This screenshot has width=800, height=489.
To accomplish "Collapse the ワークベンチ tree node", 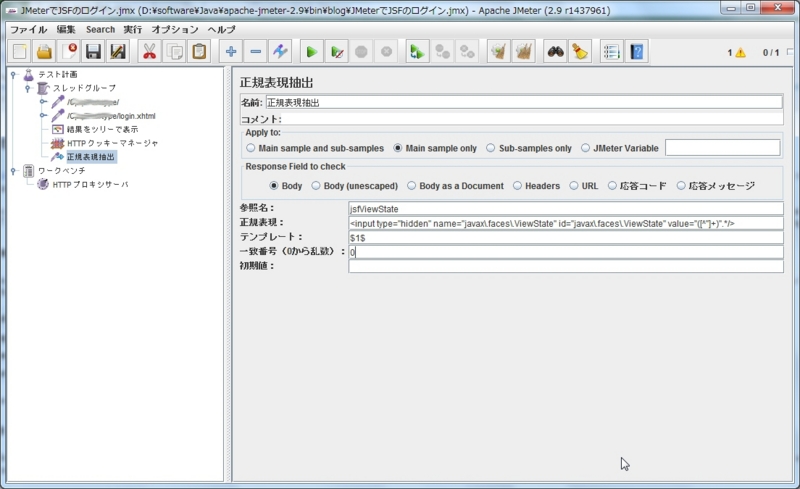I will click(14, 171).
